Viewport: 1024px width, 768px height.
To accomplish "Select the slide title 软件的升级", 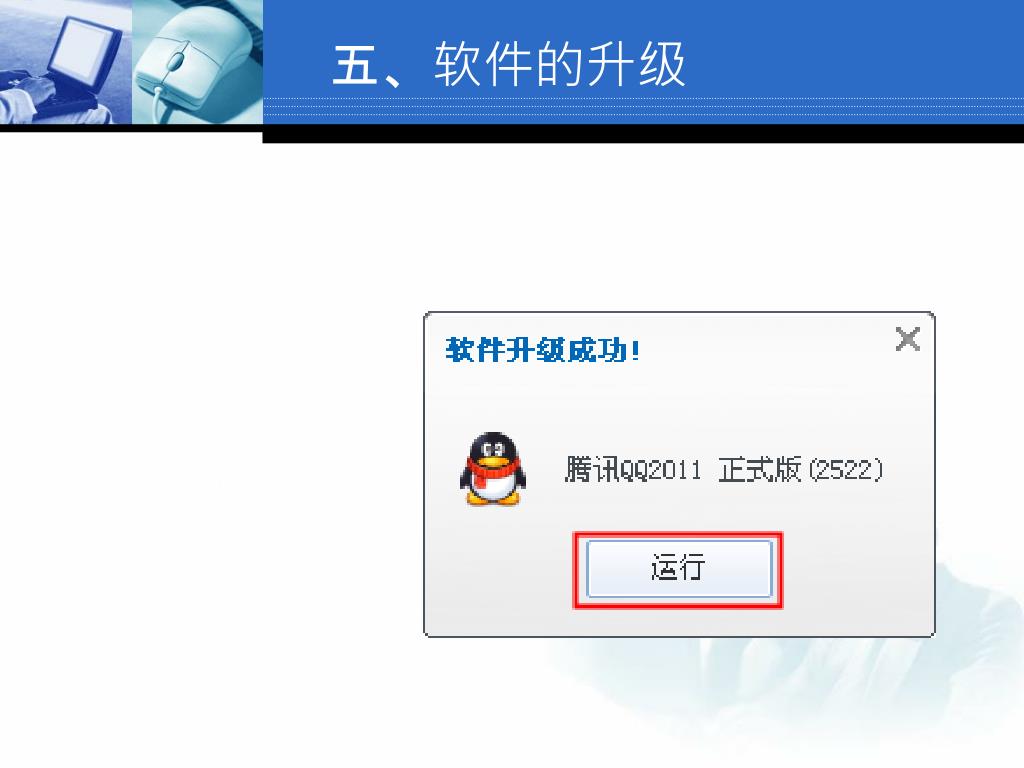I will pos(560,64).
